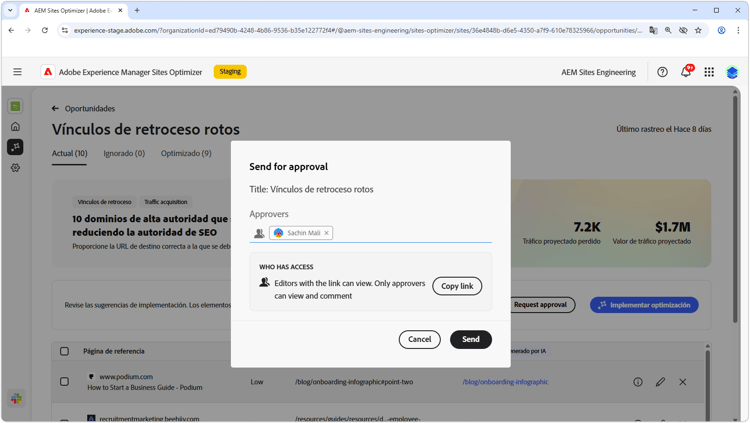Click the 7.2K projected traffic value
Viewport: 750px width, 423px height.
coord(587,227)
